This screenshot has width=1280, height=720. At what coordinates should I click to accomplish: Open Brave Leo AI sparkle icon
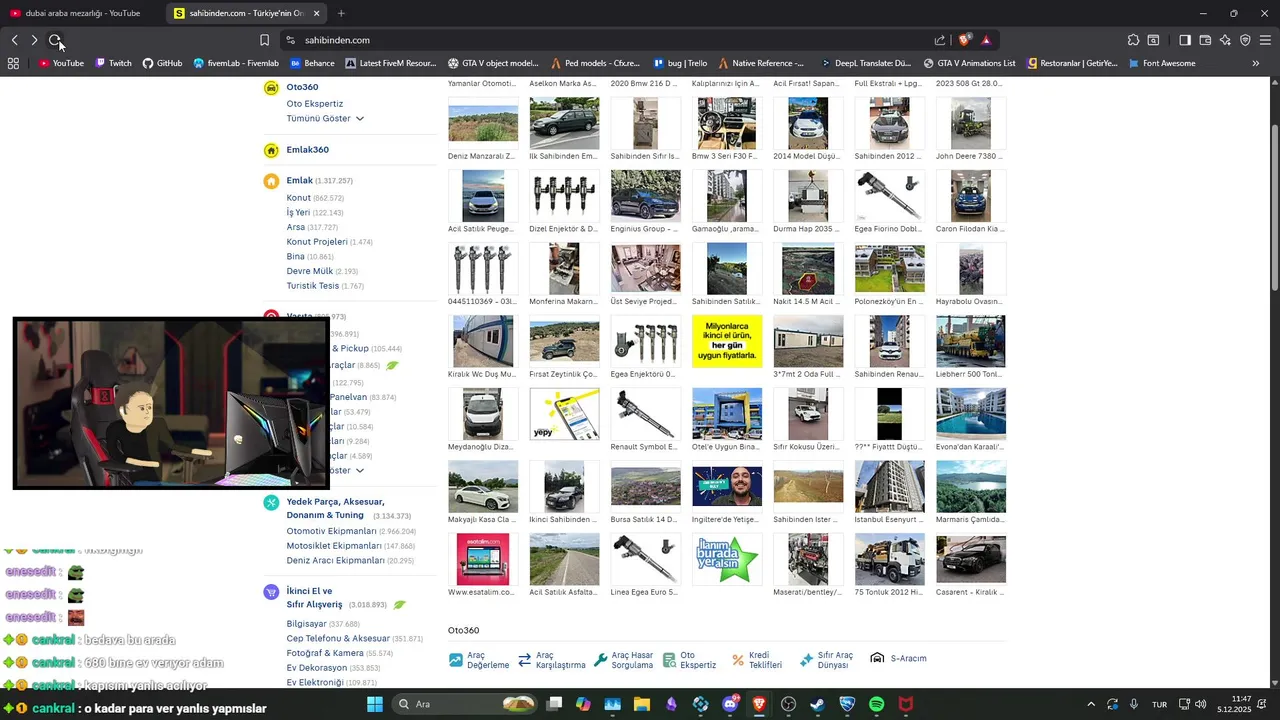[x=1225, y=40]
